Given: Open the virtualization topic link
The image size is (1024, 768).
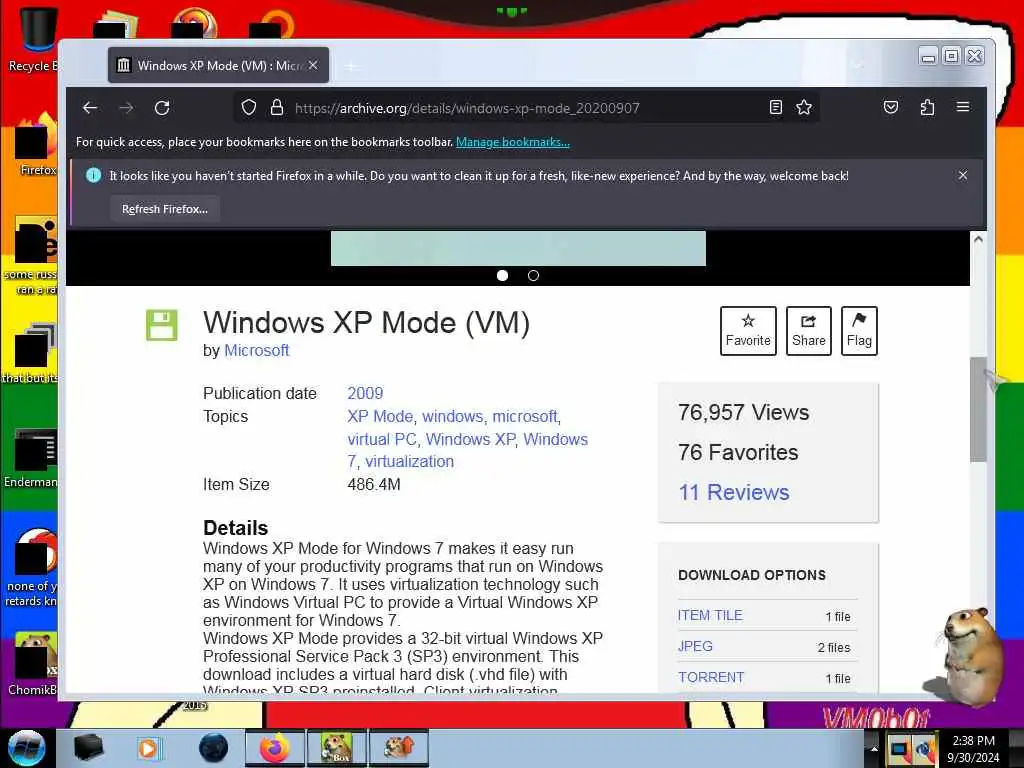Looking at the screenshot, I should pyautogui.click(x=409, y=462).
